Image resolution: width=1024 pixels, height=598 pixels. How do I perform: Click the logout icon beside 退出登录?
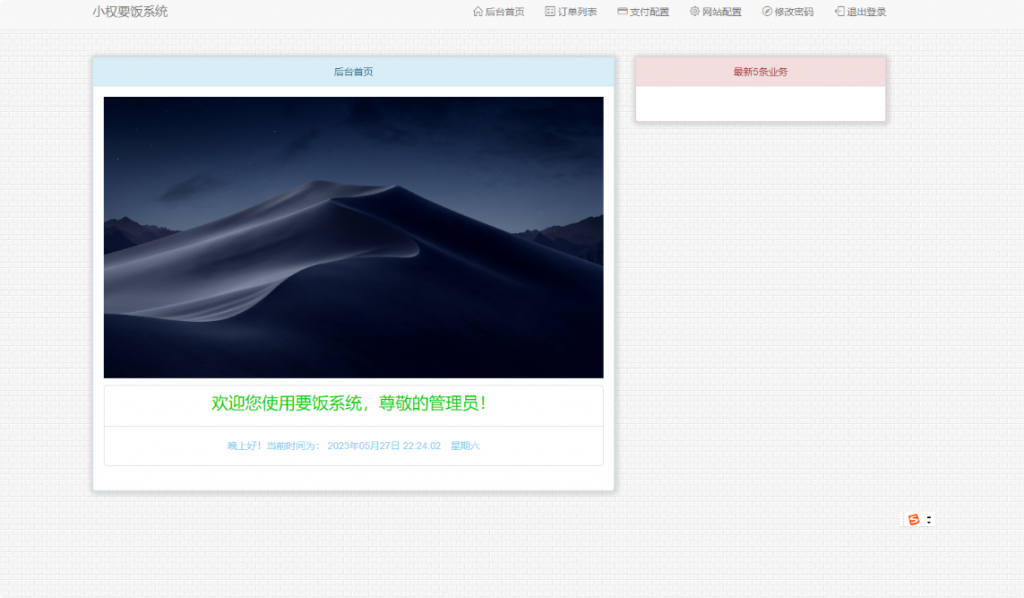tap(840, 11)
